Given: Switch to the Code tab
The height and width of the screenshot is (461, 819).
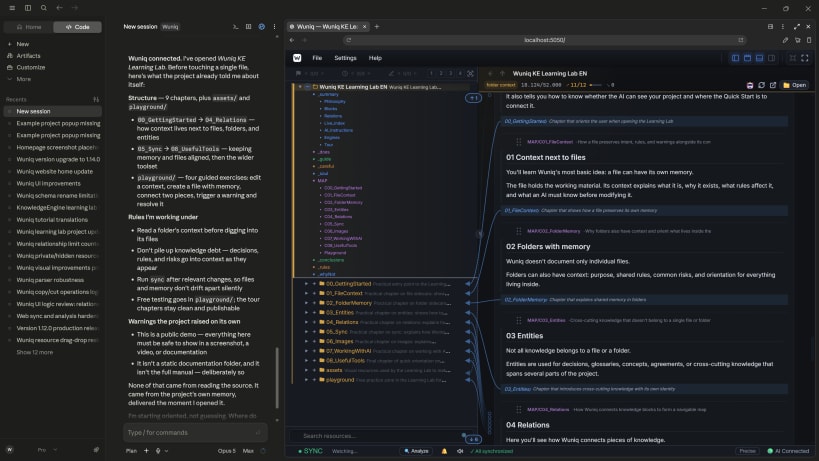Looking at the screenshot, I should (77, 27).
